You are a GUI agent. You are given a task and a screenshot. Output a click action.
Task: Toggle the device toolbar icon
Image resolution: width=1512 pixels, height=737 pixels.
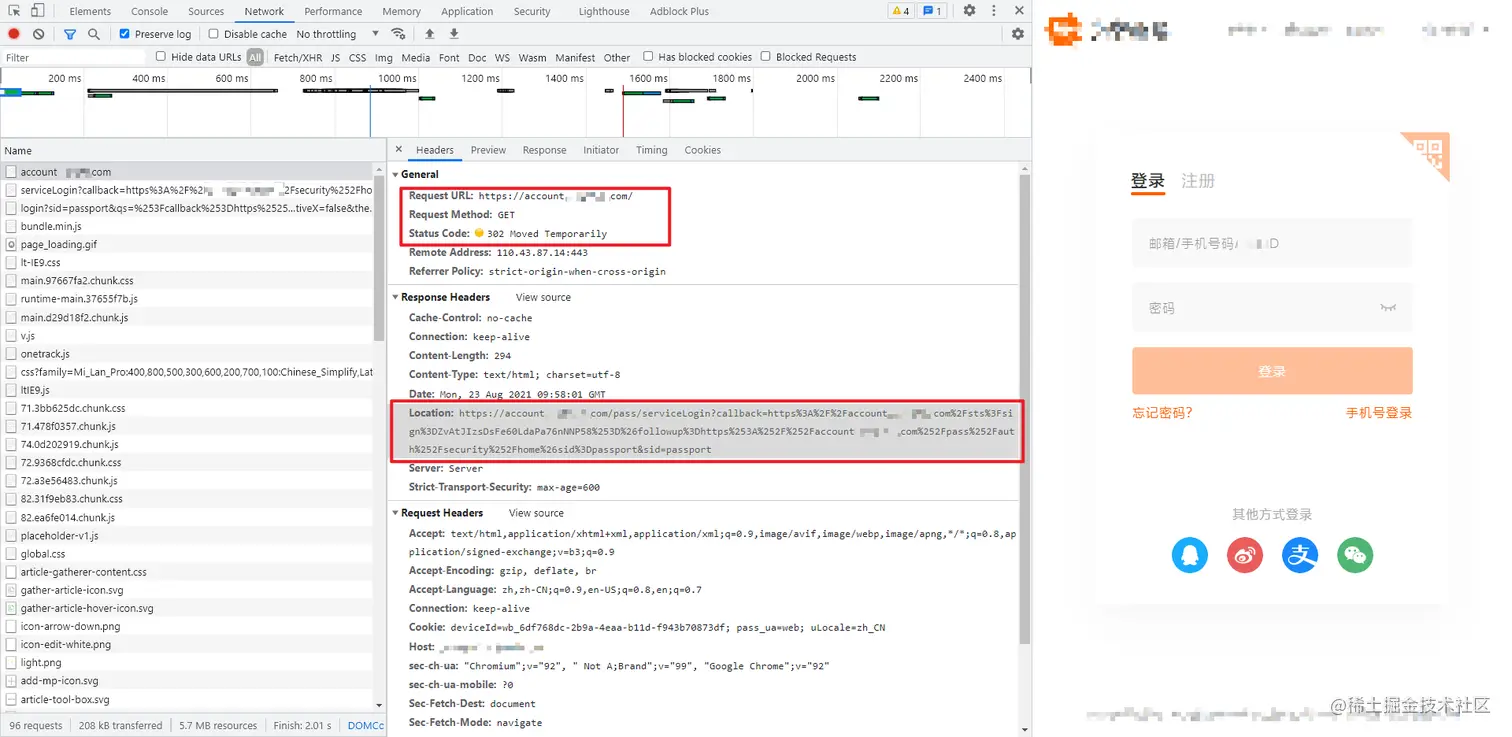(x=38, y=11)
